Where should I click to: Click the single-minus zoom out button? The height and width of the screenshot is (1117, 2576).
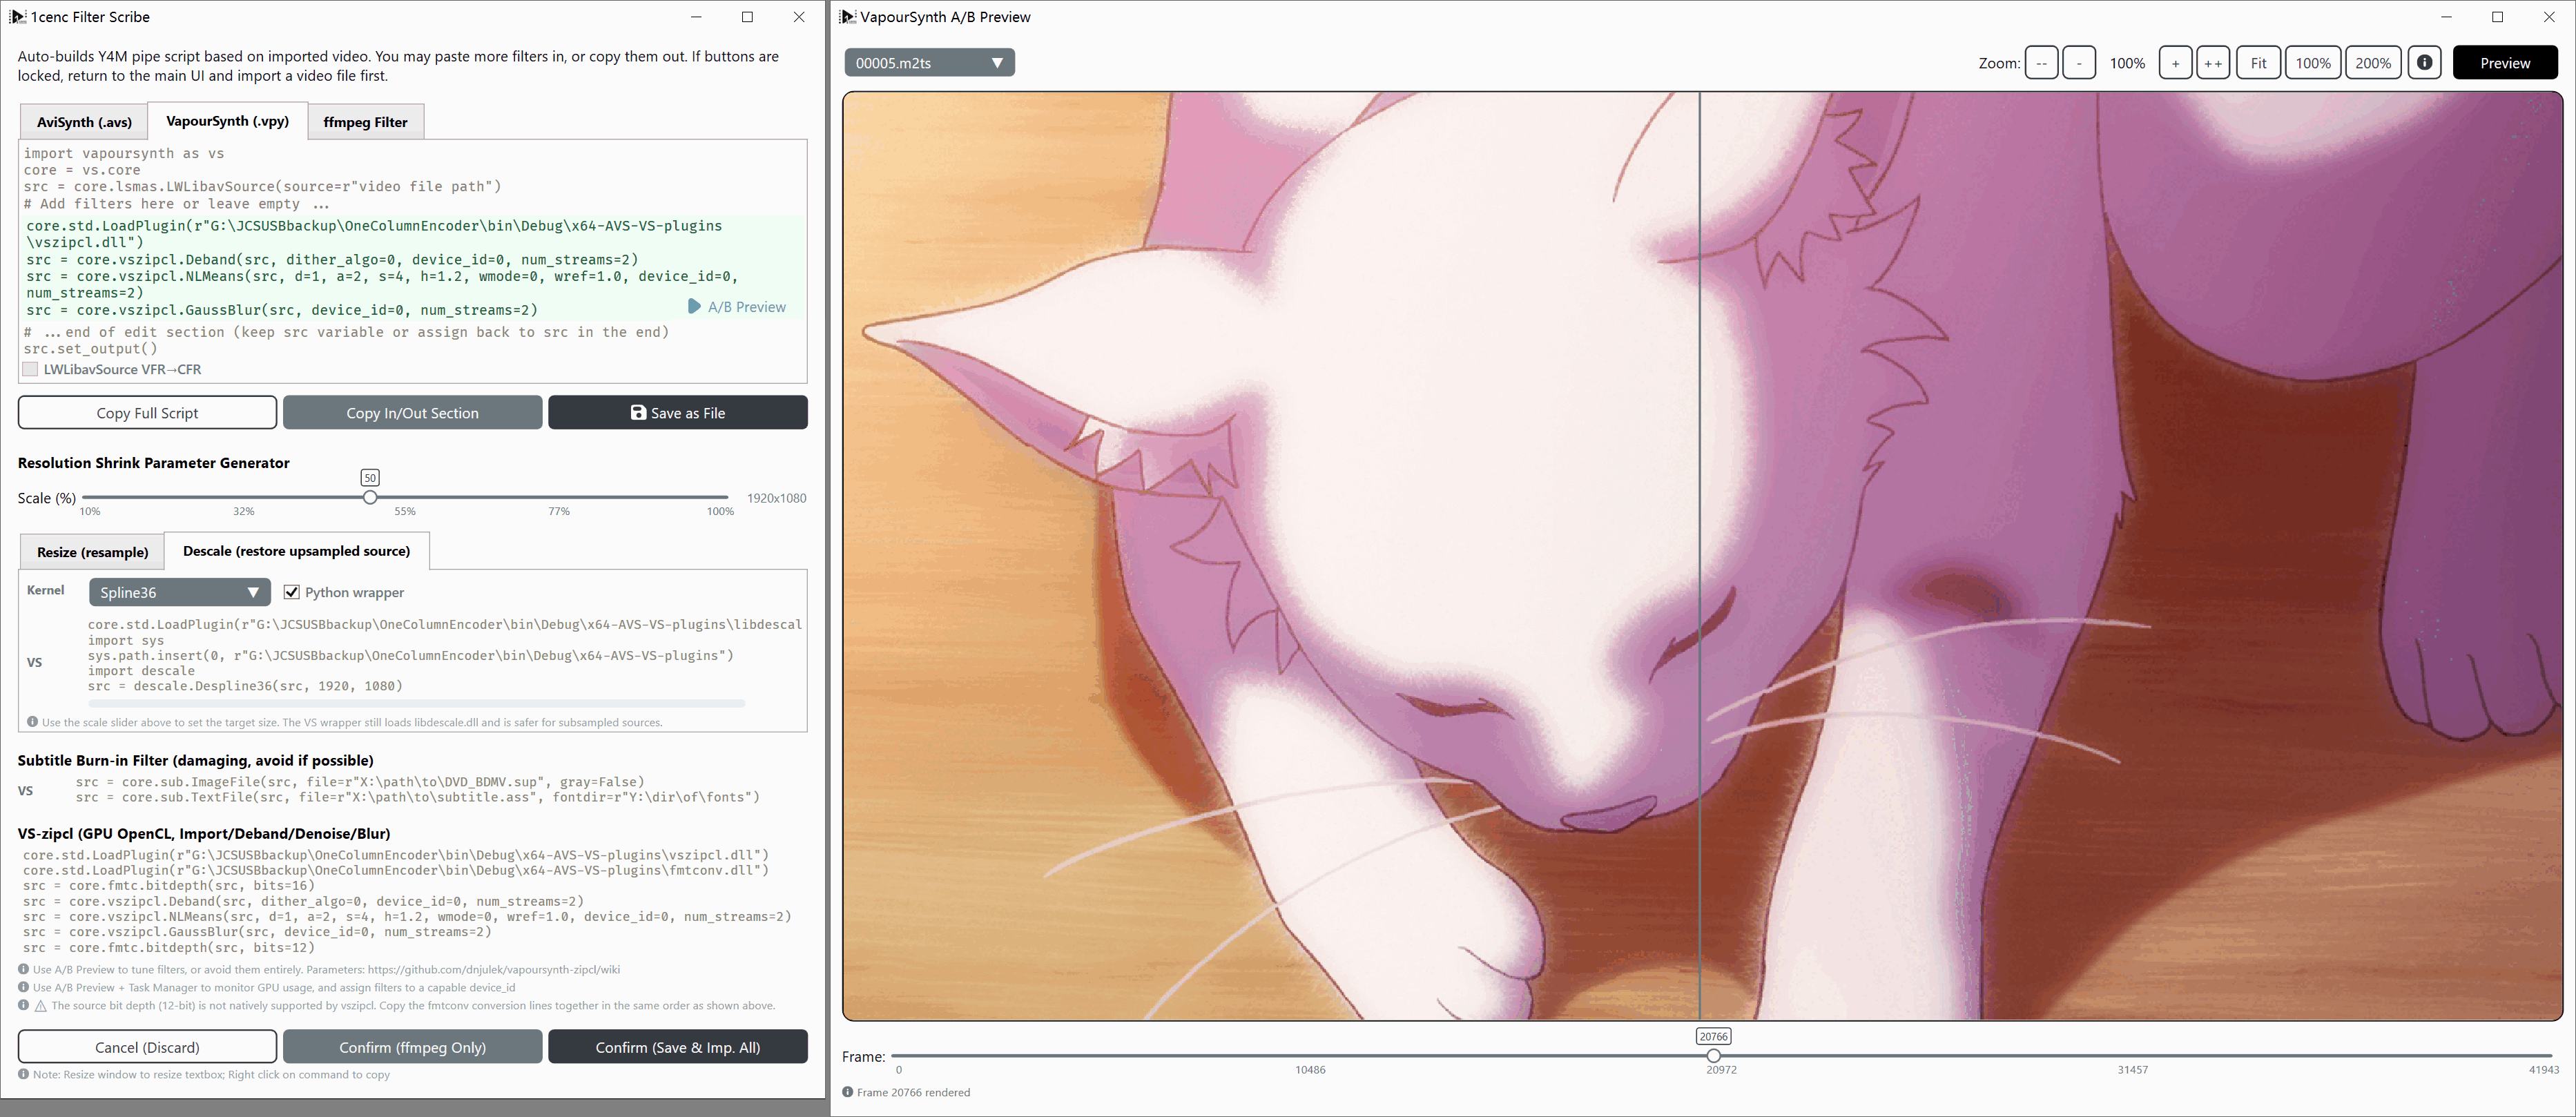click(2079, 63)
